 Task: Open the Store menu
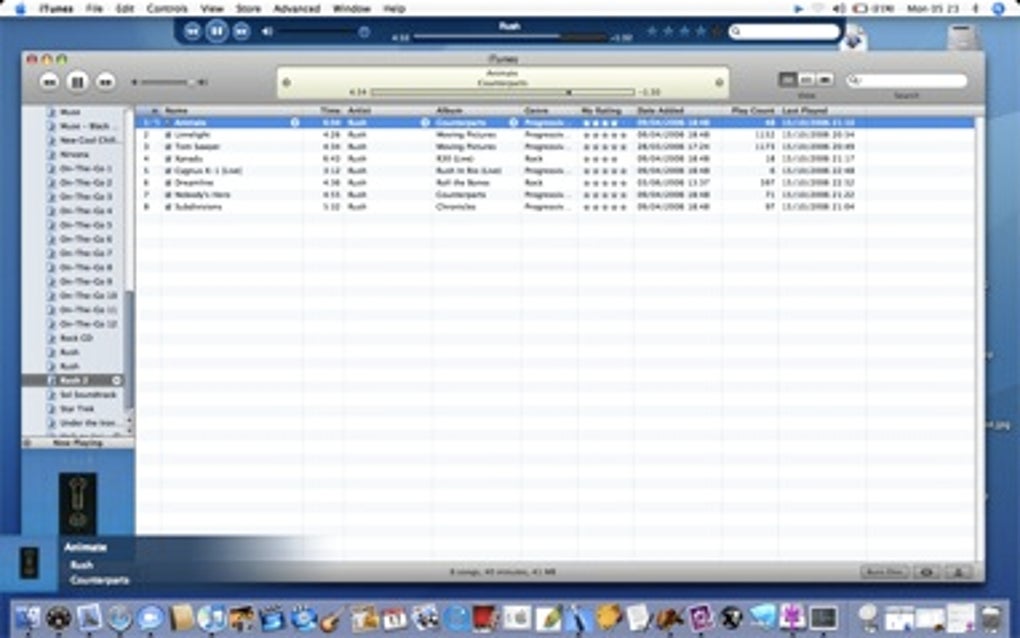coord(248,8)
